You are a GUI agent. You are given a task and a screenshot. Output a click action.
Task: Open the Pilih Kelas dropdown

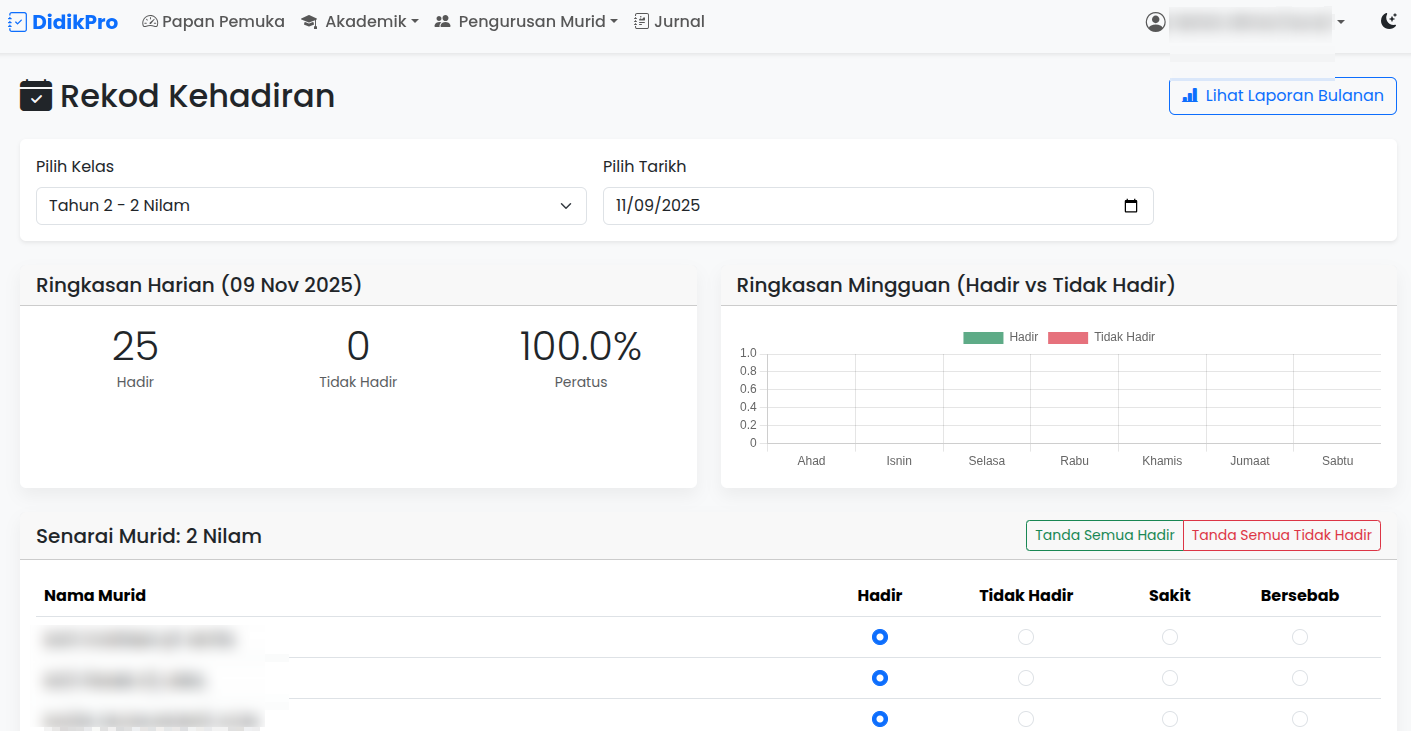[311, 205]
